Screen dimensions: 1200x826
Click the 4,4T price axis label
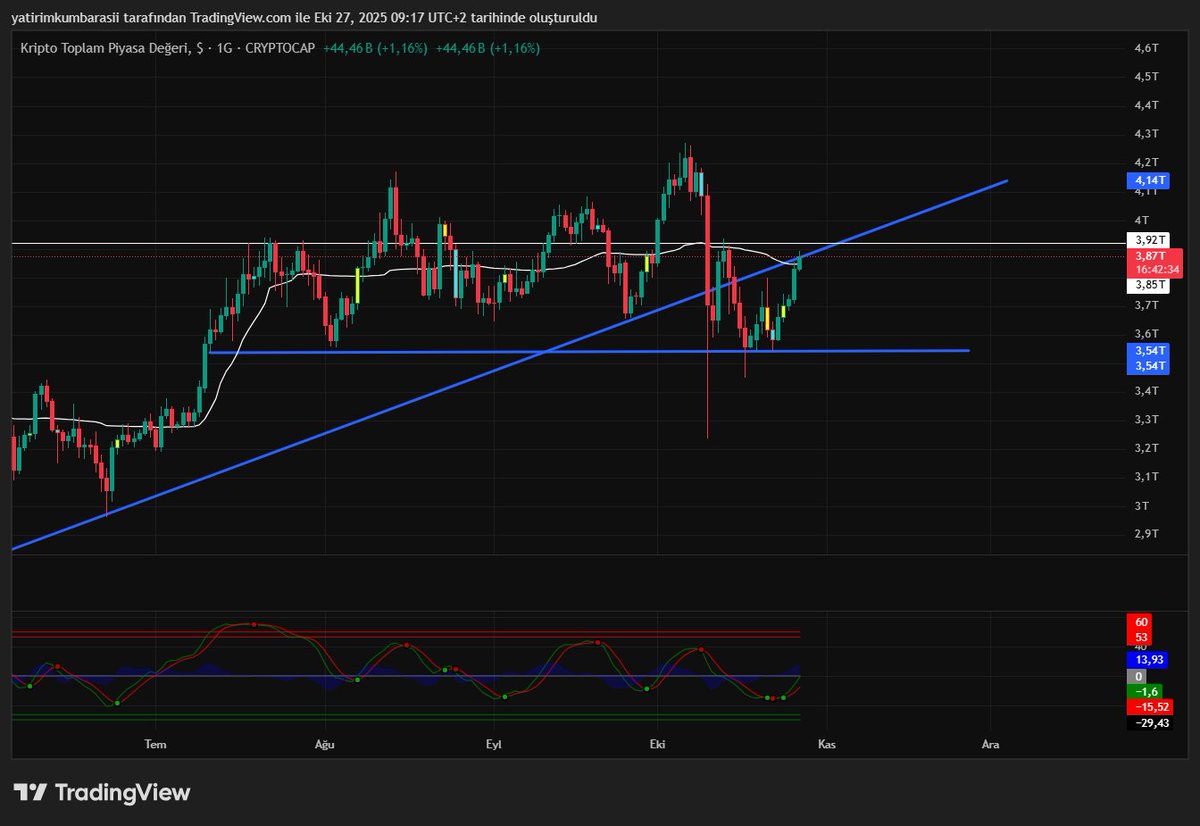[1146, 105]
